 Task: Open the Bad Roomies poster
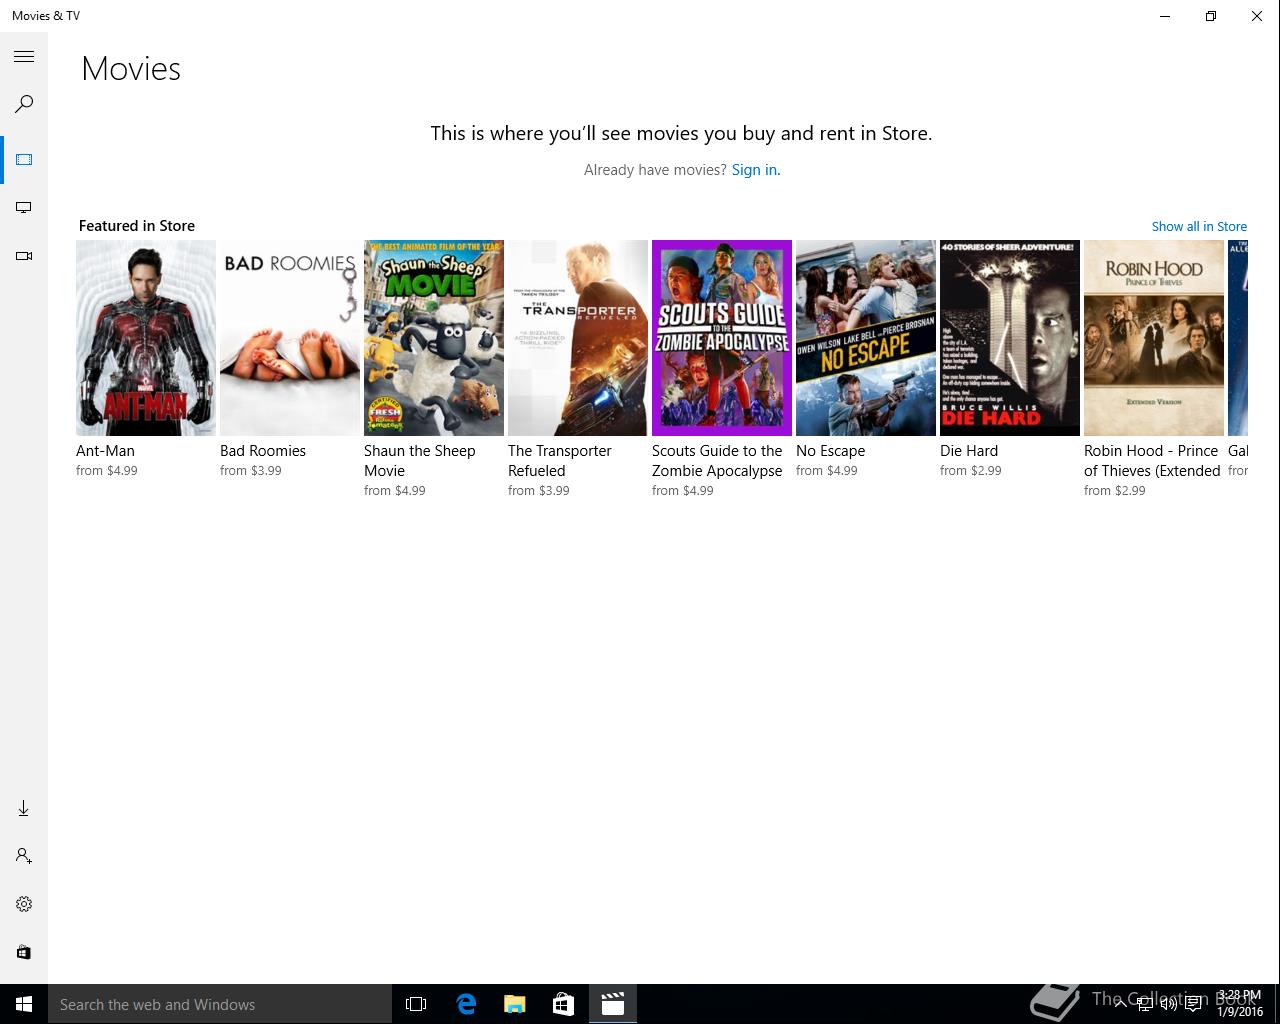(290, 338)
